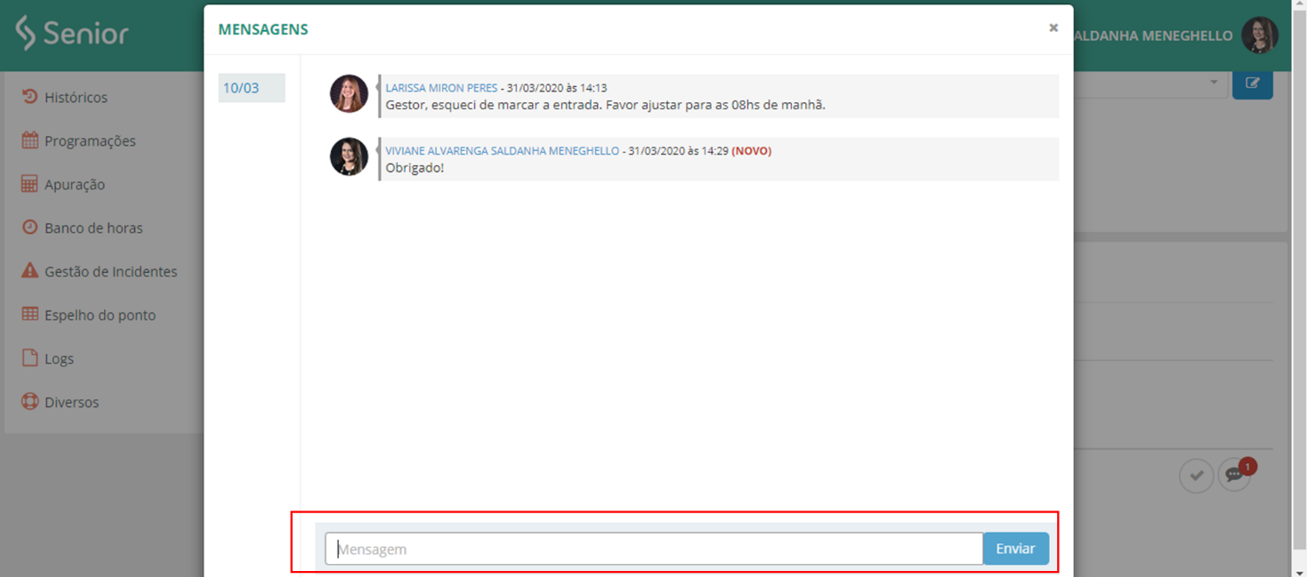The image size is (1307, 577).
Task: Open VIVIANE ALVARENGA SALDANHA MENEGHELLO sender link
Action: tap(502, 151)
